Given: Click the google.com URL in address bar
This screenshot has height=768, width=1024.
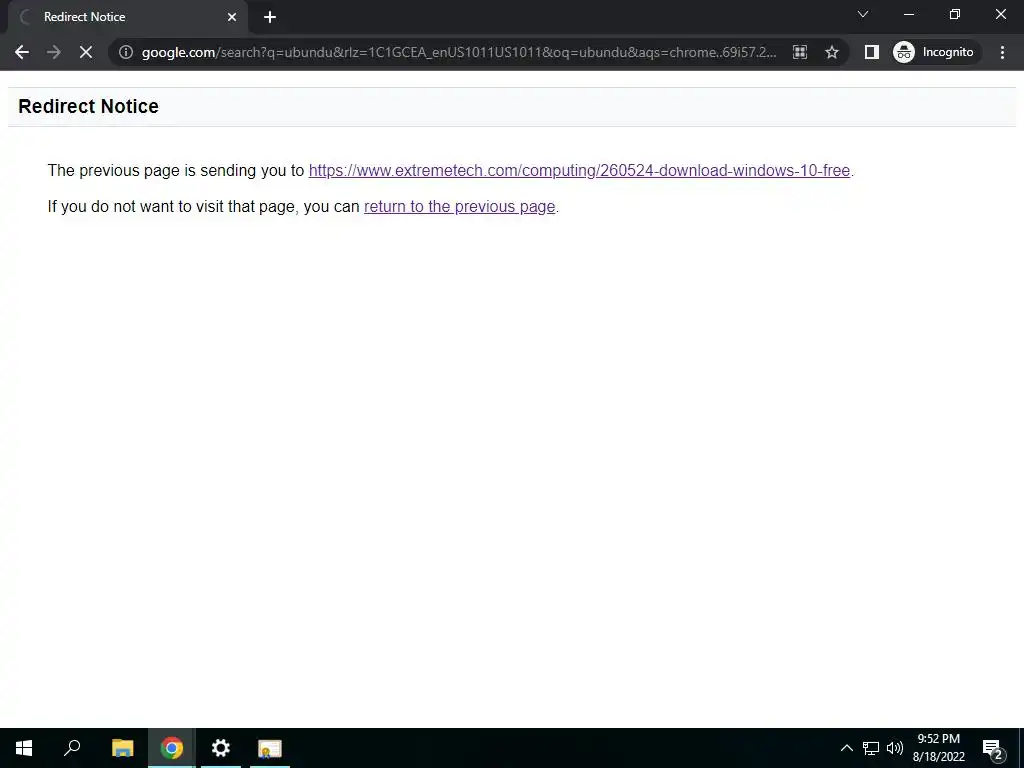Looking at the screenshot, I should pos(458,52).
